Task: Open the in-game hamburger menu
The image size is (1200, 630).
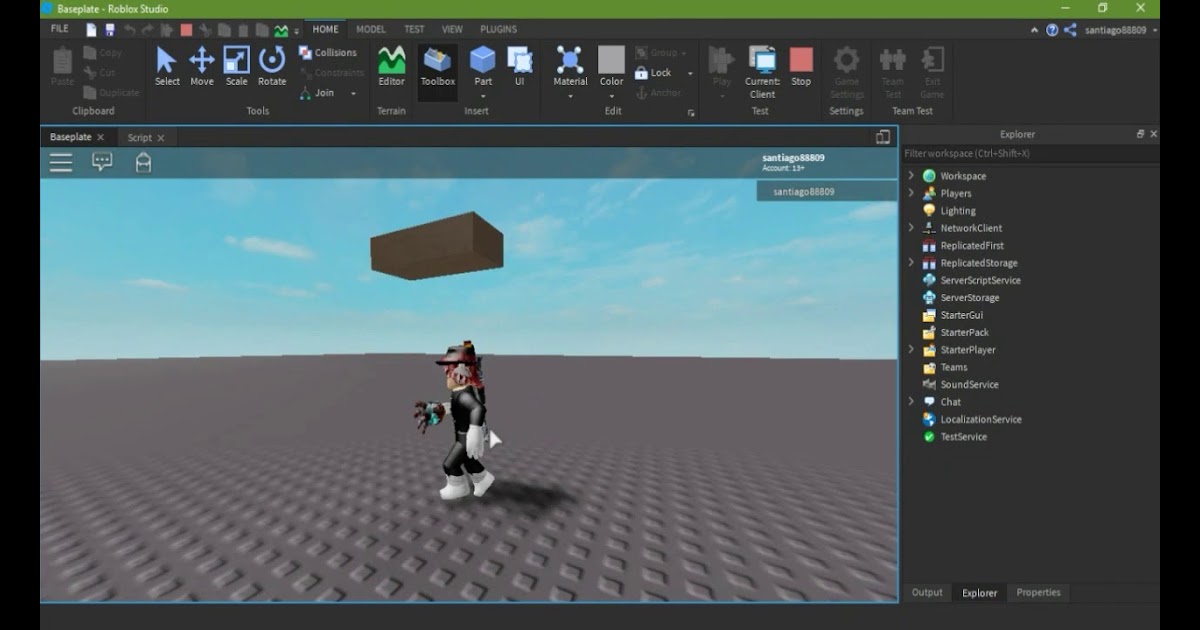Action: click(x=61, y=162)
